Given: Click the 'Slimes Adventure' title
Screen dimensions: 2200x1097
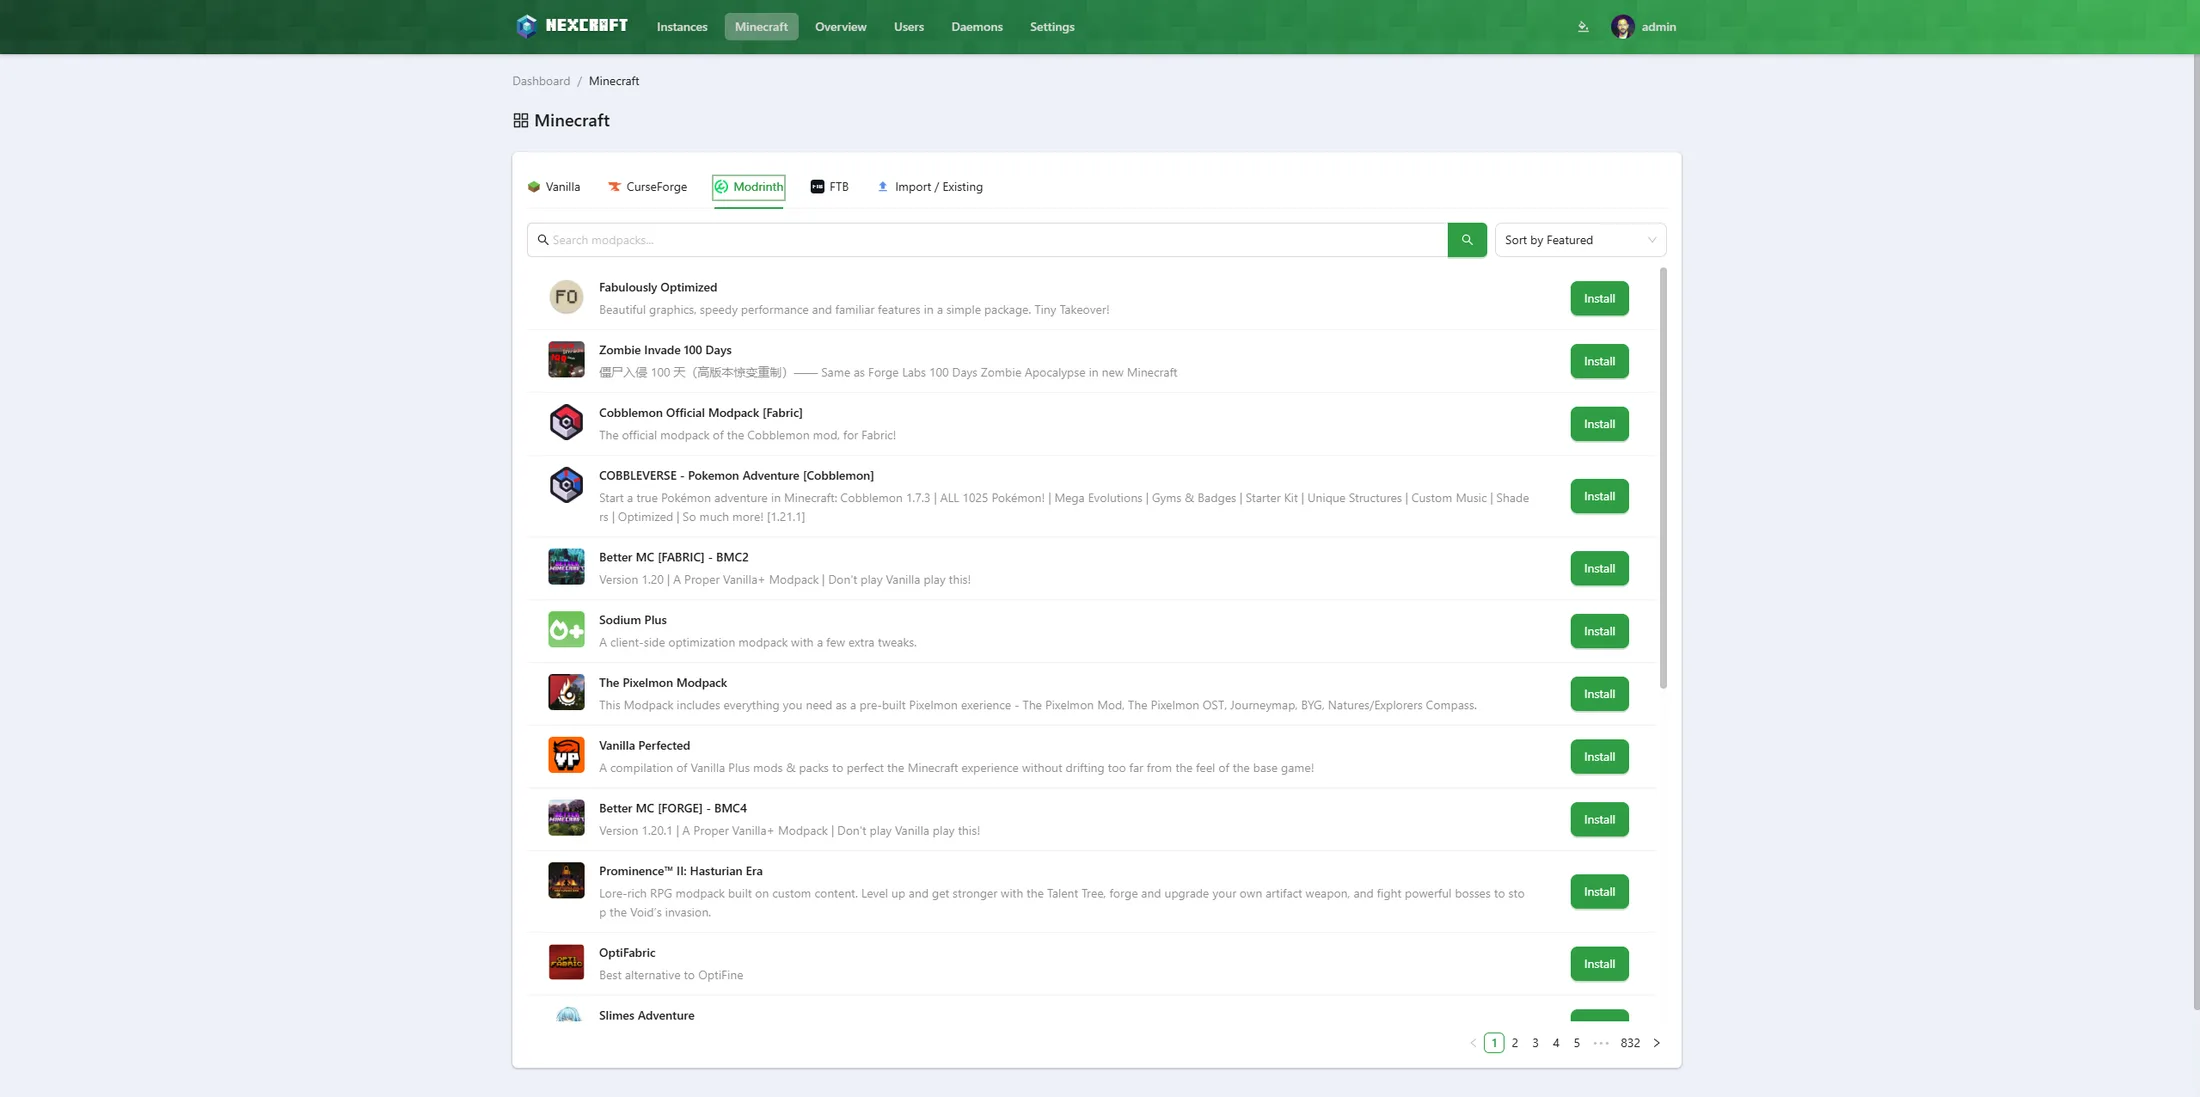Looking at the screenshot, I should click(646, 1015).
